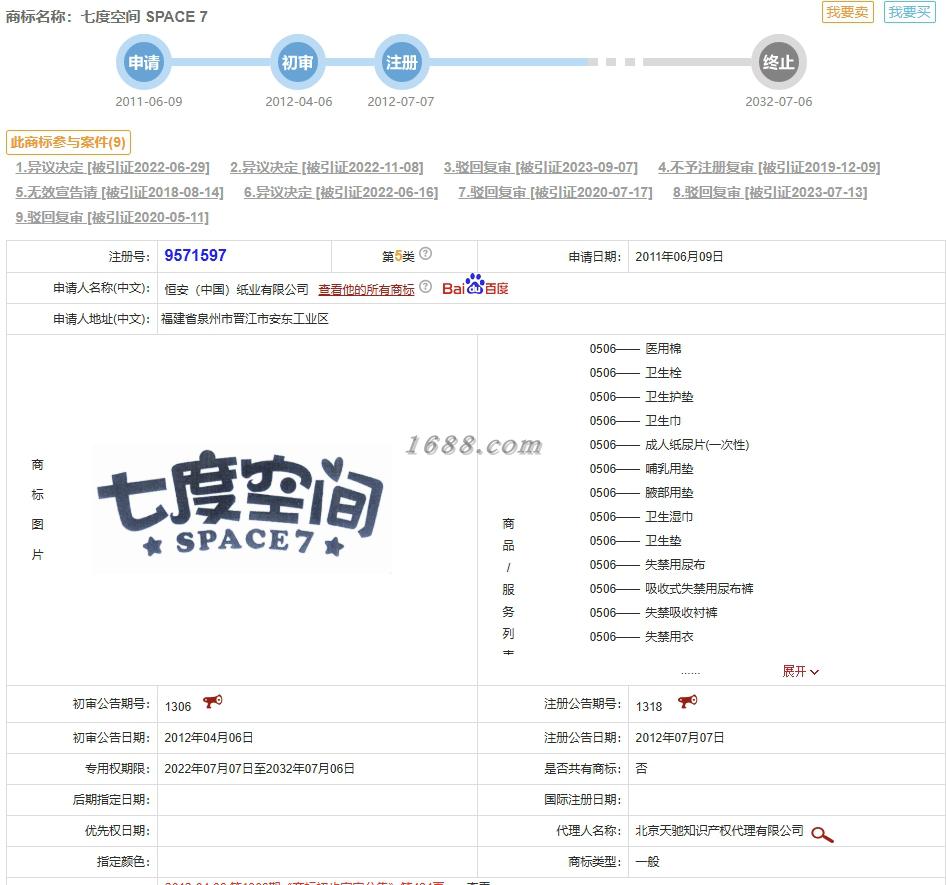
Task: Open case link 8.驳回复审 2023-07-13
Action: click(x=770, y=192)
